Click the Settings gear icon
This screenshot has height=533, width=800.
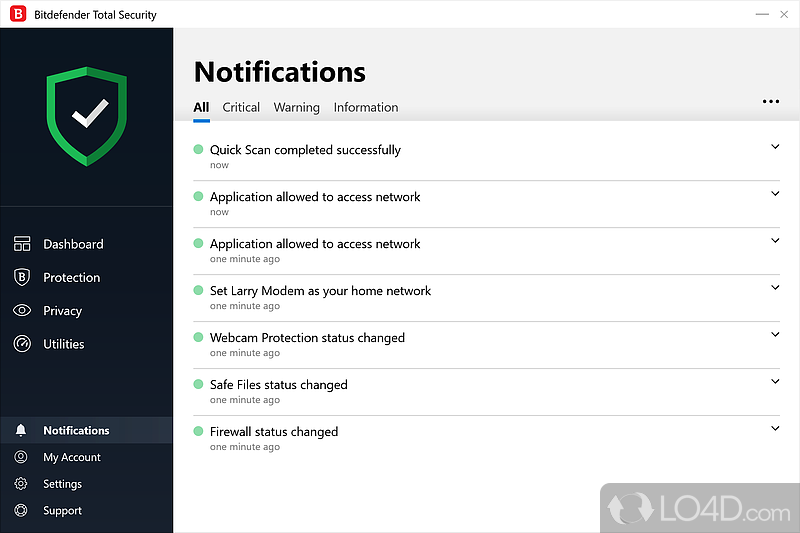21,484
